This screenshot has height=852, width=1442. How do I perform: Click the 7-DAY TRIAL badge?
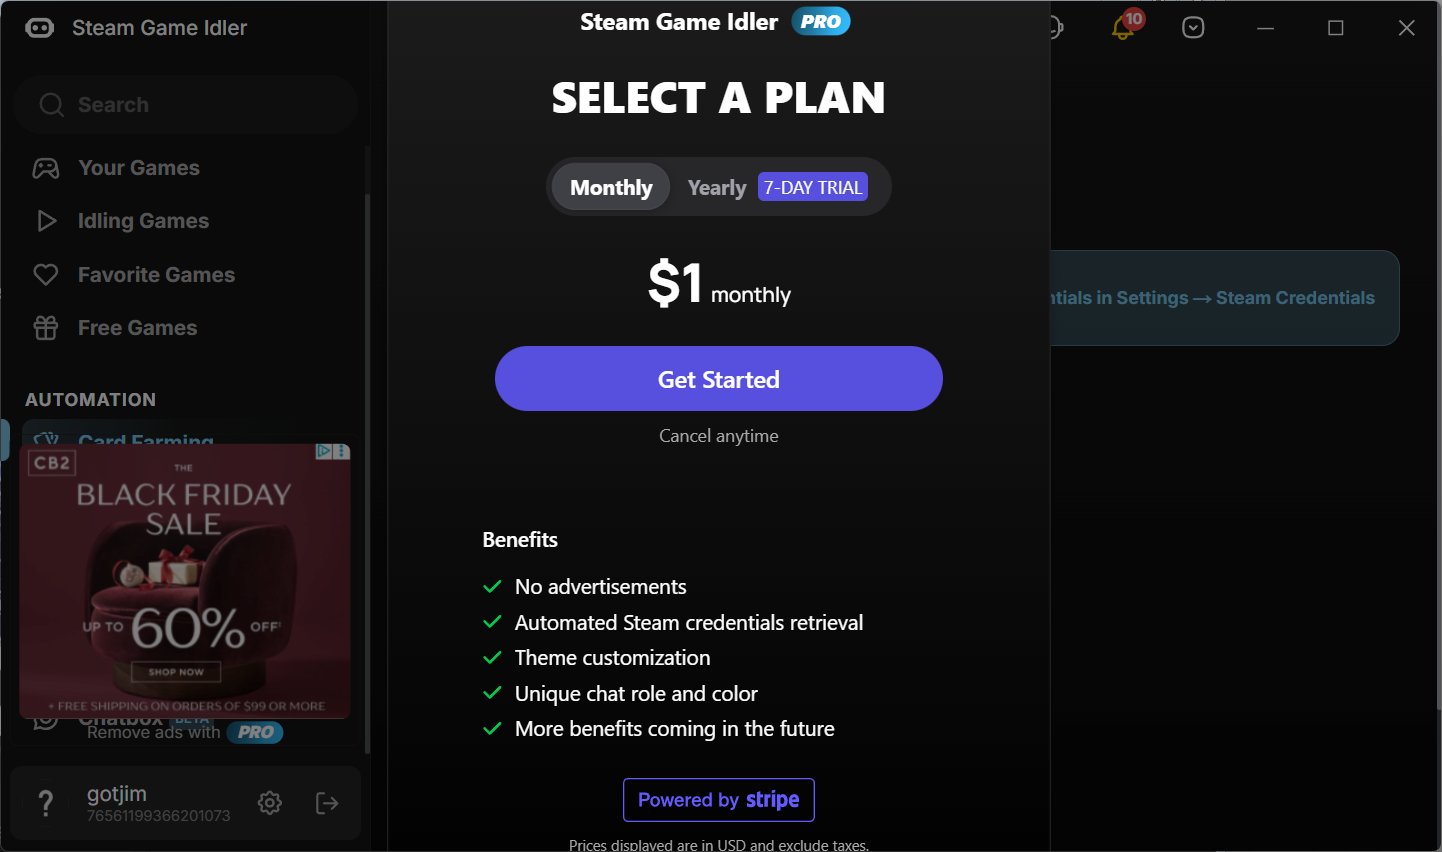[x=812, y=188]
